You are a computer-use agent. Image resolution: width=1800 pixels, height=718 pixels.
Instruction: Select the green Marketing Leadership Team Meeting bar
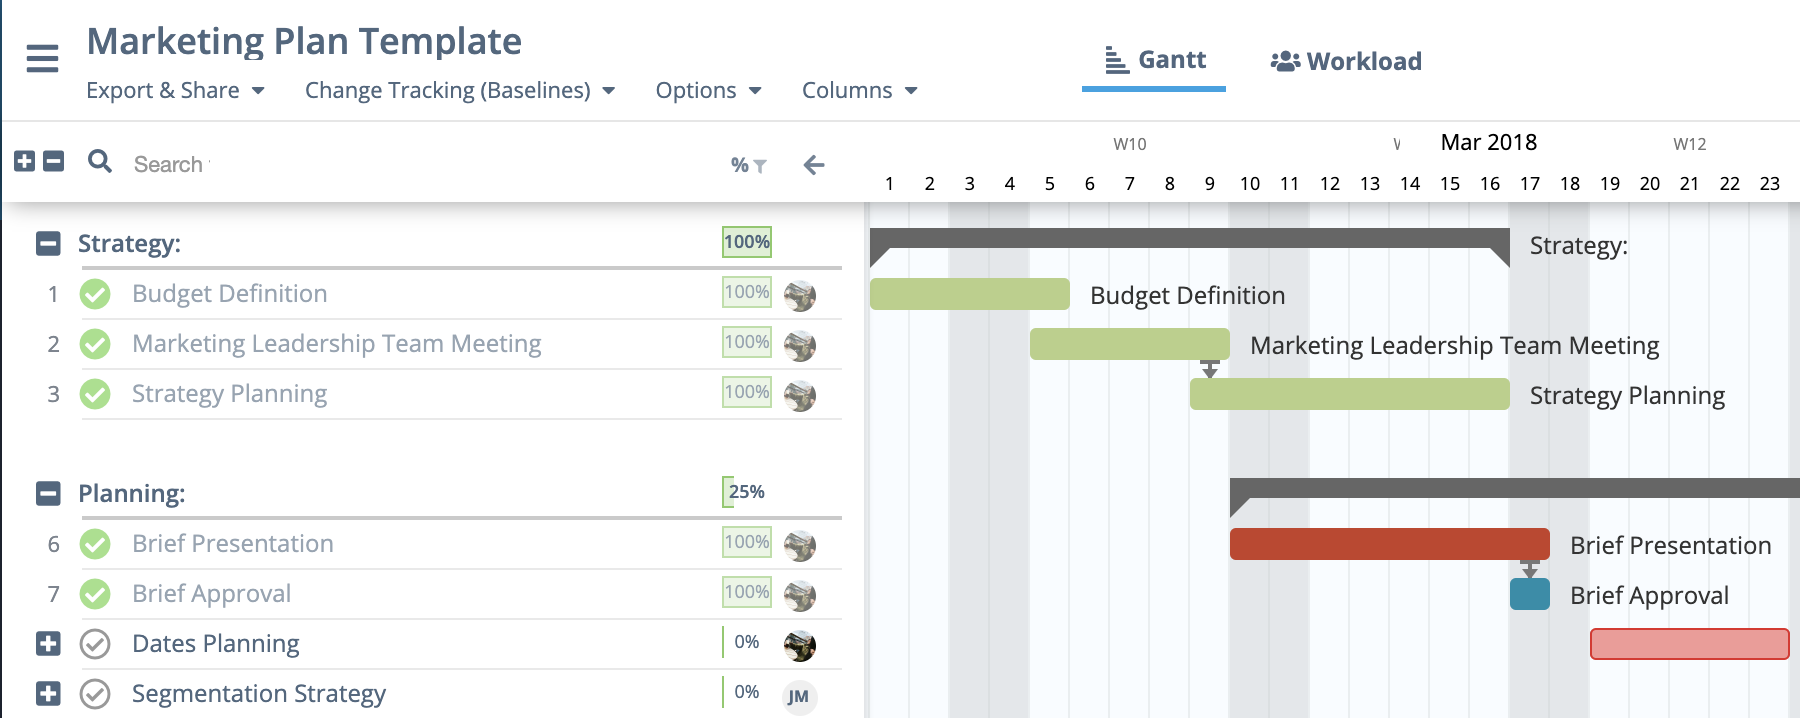point(1130,344)
